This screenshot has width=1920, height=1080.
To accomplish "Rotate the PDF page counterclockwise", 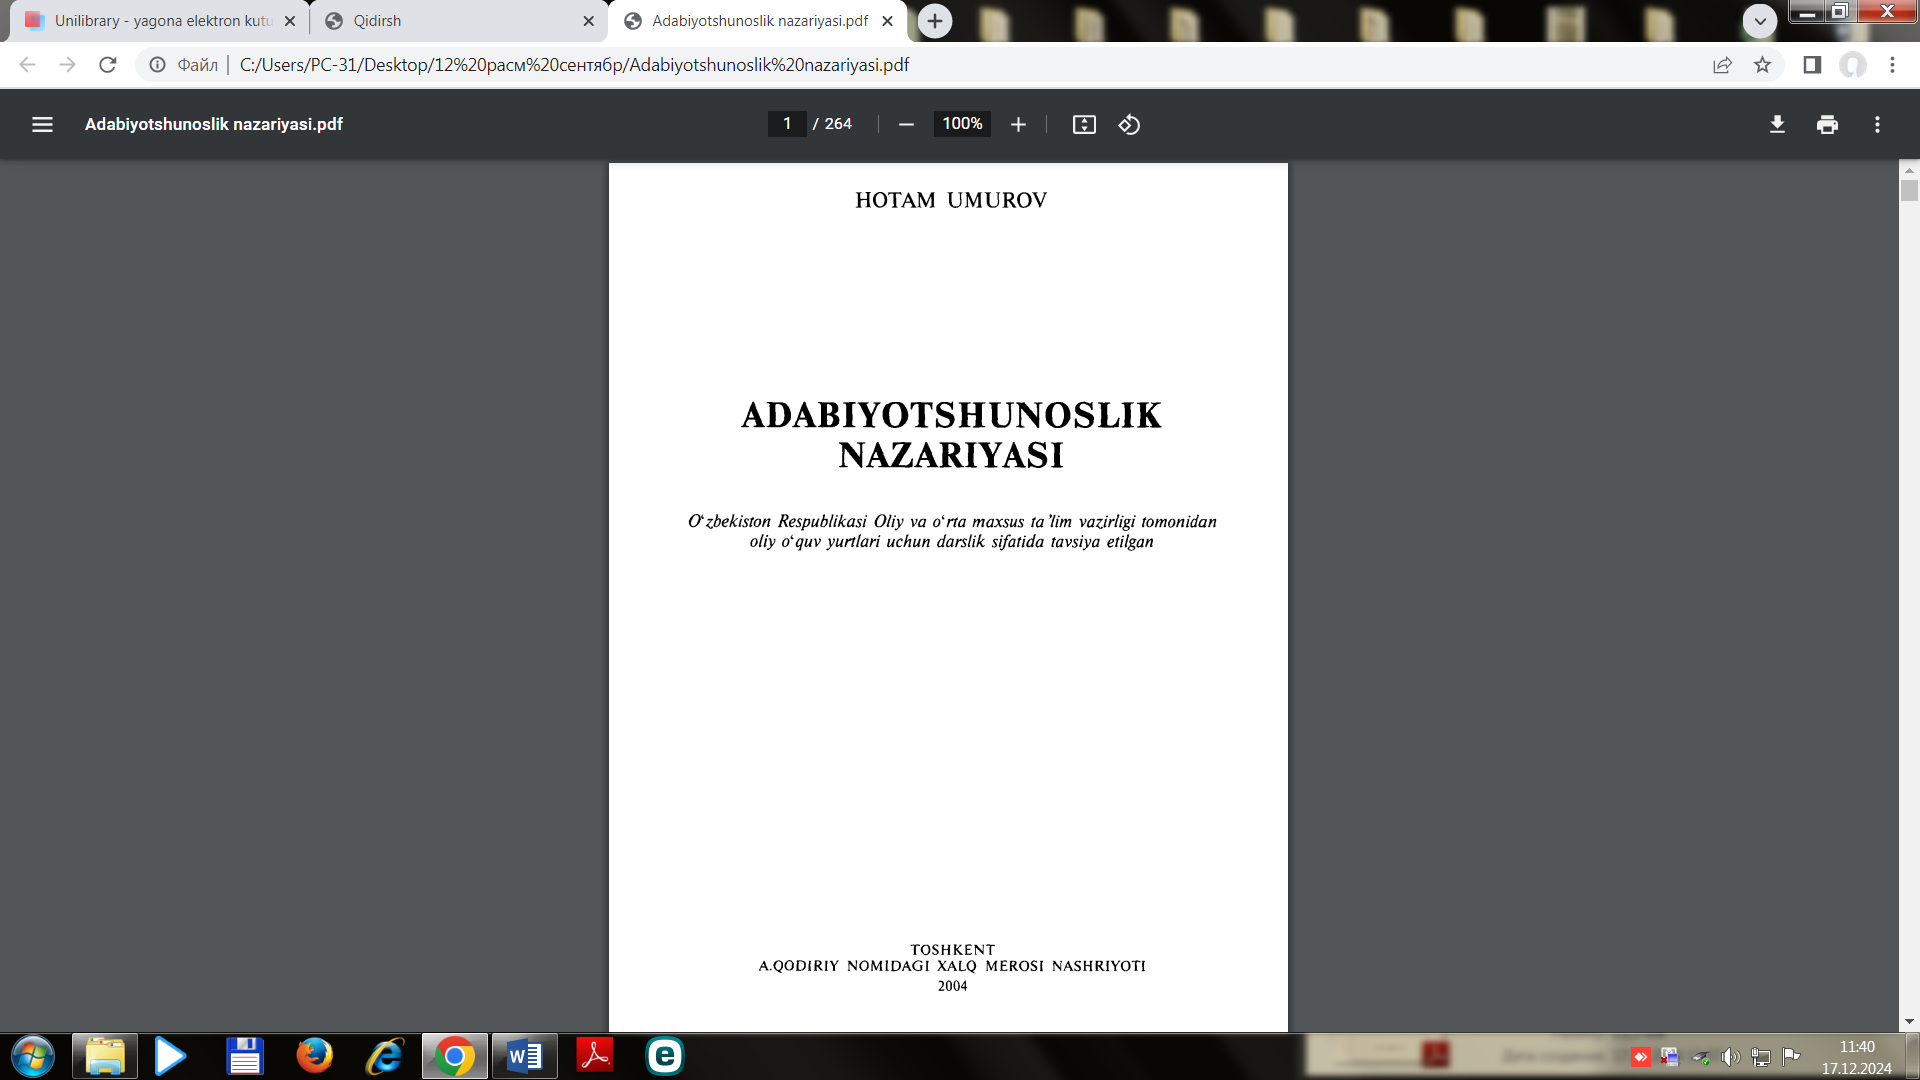I will tap(1129, 124).
